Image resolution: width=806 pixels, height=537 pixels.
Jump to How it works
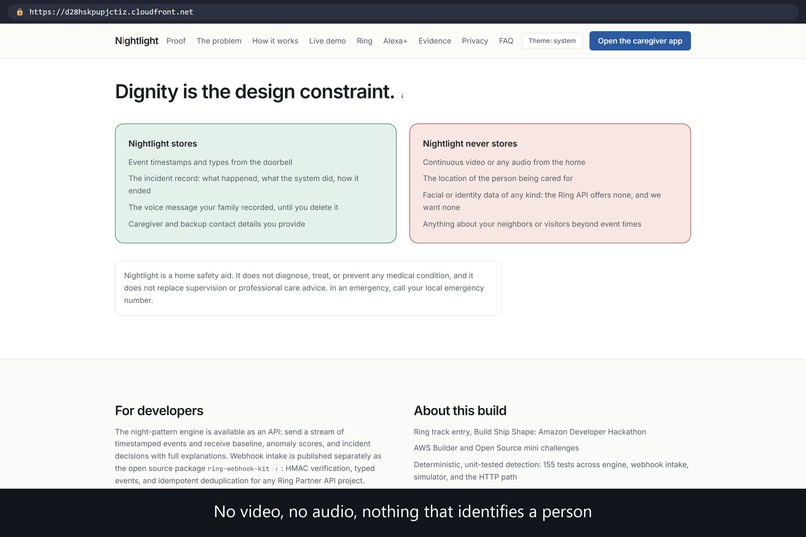pyautogui.click(x=275, y=41)
